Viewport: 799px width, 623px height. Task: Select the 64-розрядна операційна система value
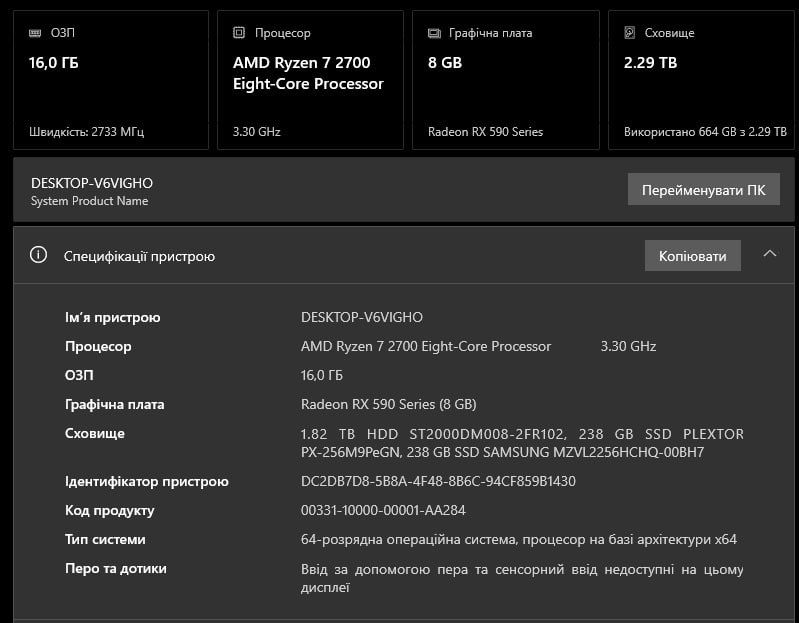point(519,539)
